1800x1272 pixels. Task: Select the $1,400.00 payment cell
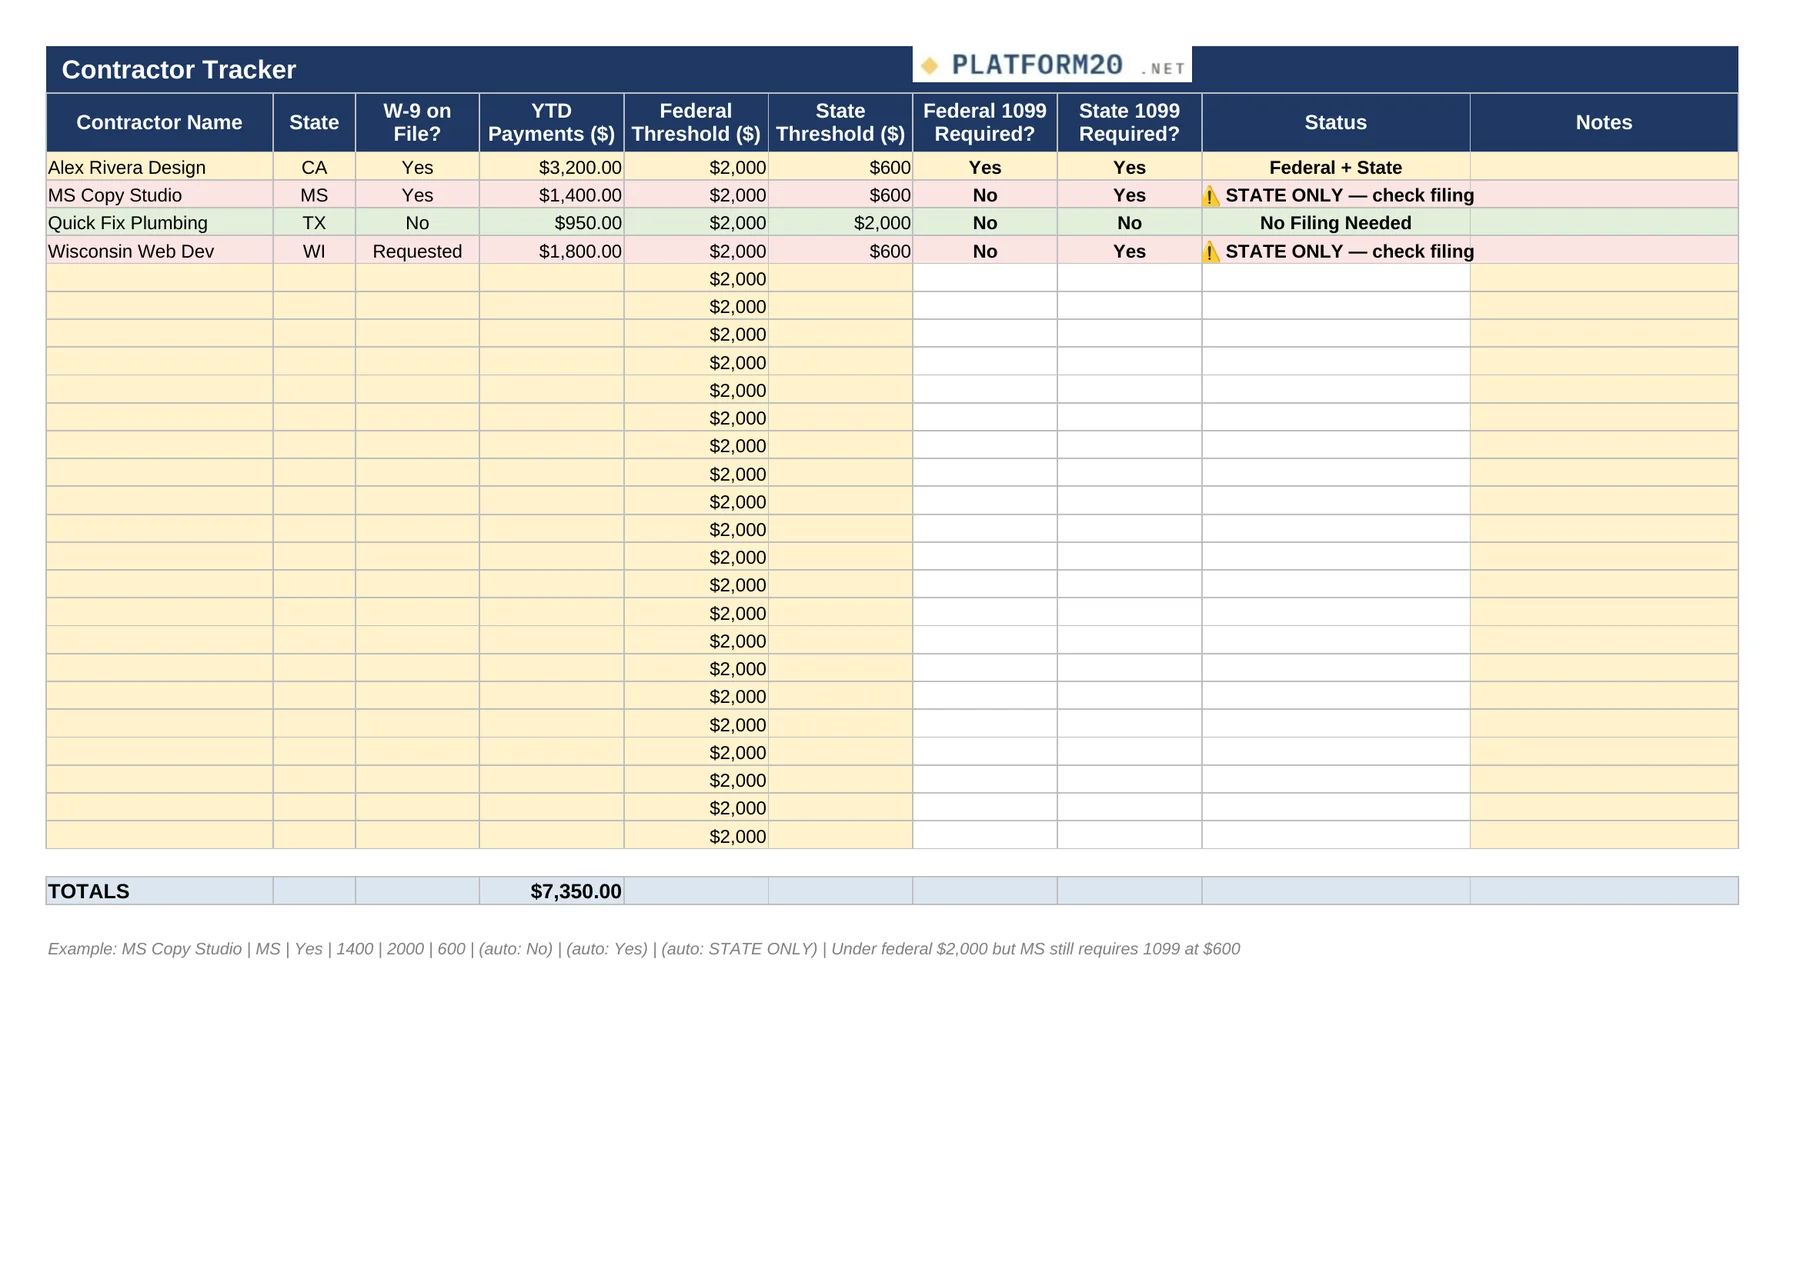click(x=552, y=196)
